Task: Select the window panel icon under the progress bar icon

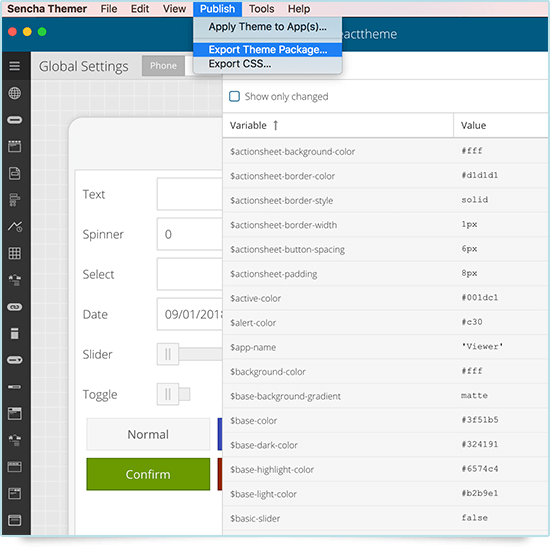Action: click(x=15, y=413)
